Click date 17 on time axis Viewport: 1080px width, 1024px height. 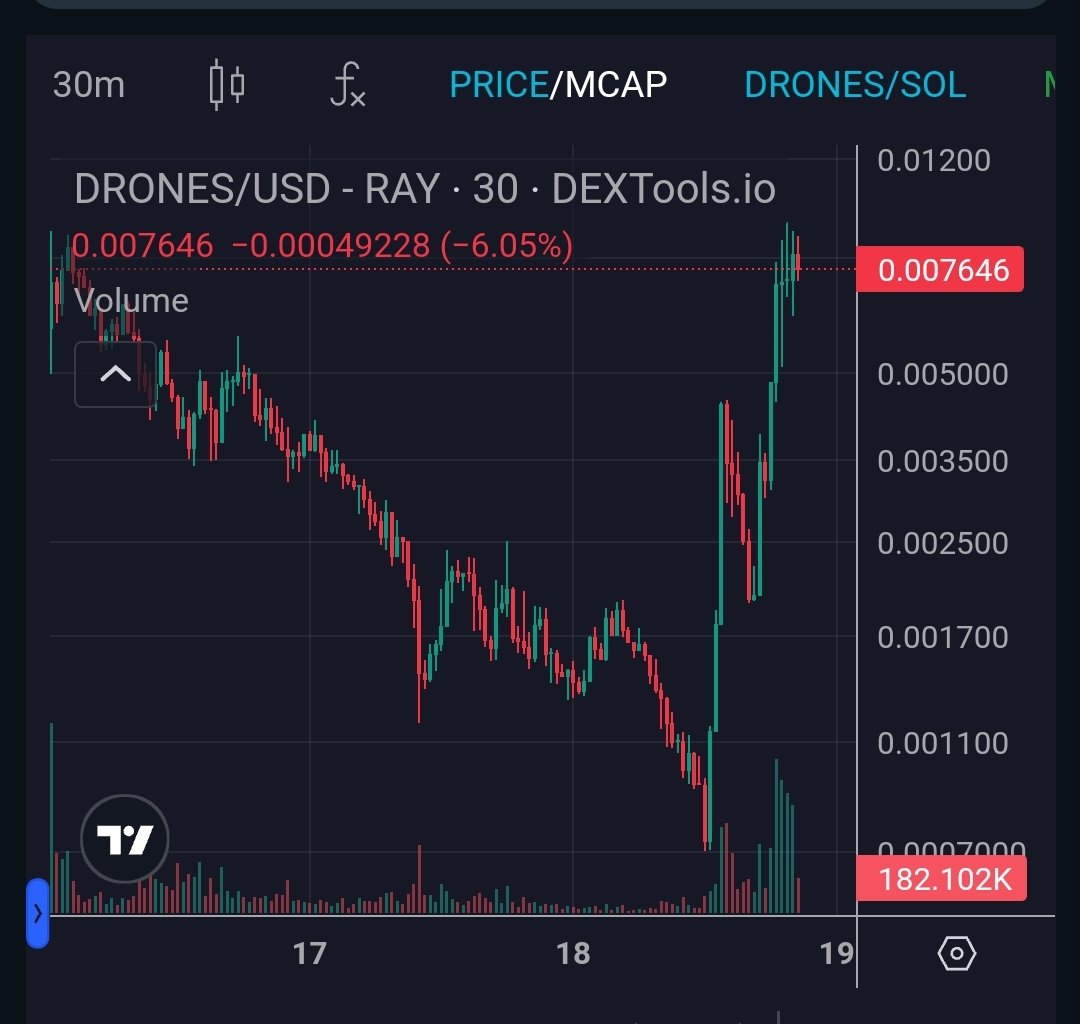pyautogui.click(x=309, y=954)
